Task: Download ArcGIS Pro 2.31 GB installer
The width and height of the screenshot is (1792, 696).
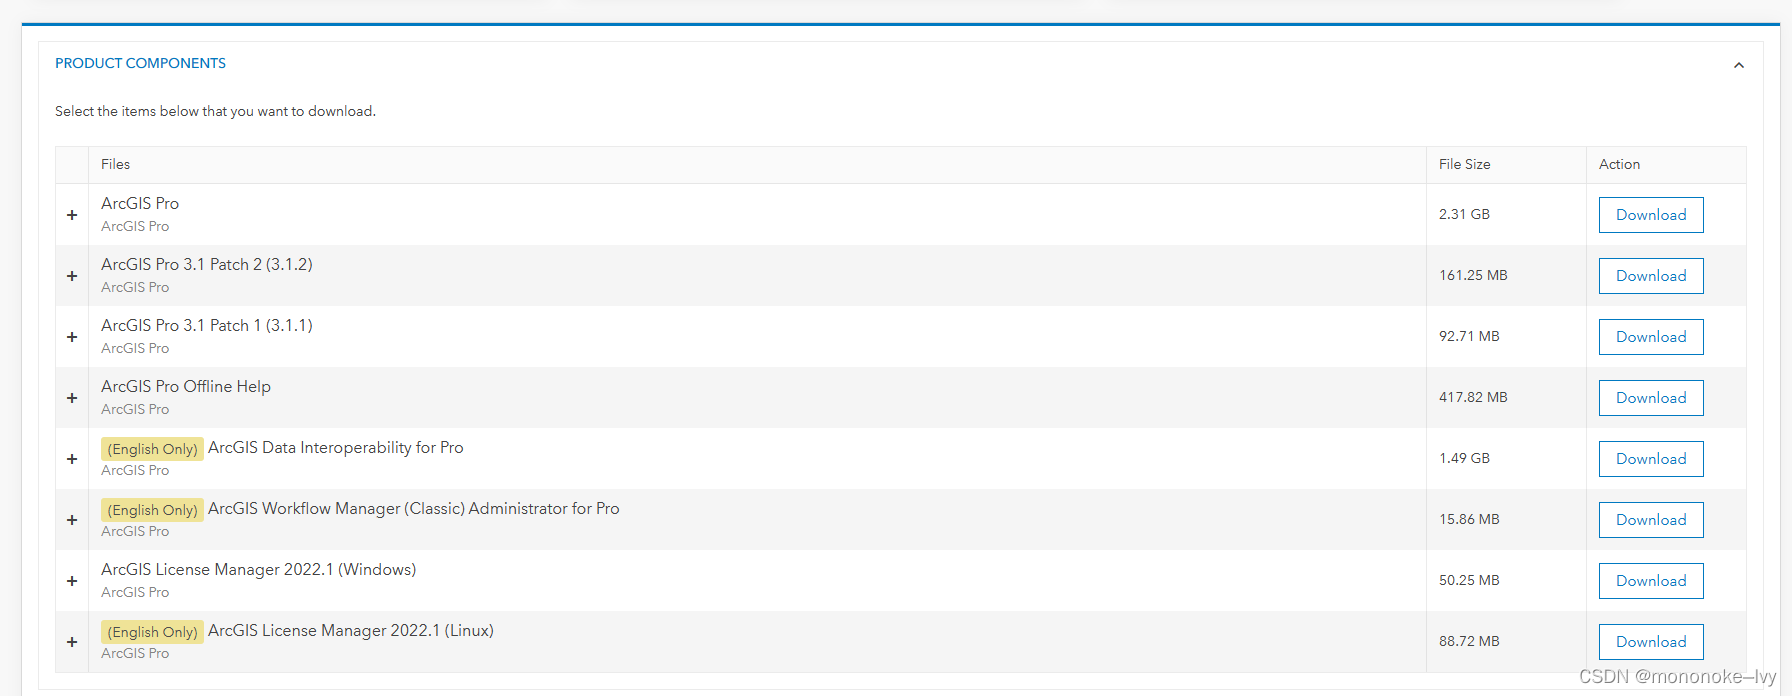Action: click(x=1651, y=215)
